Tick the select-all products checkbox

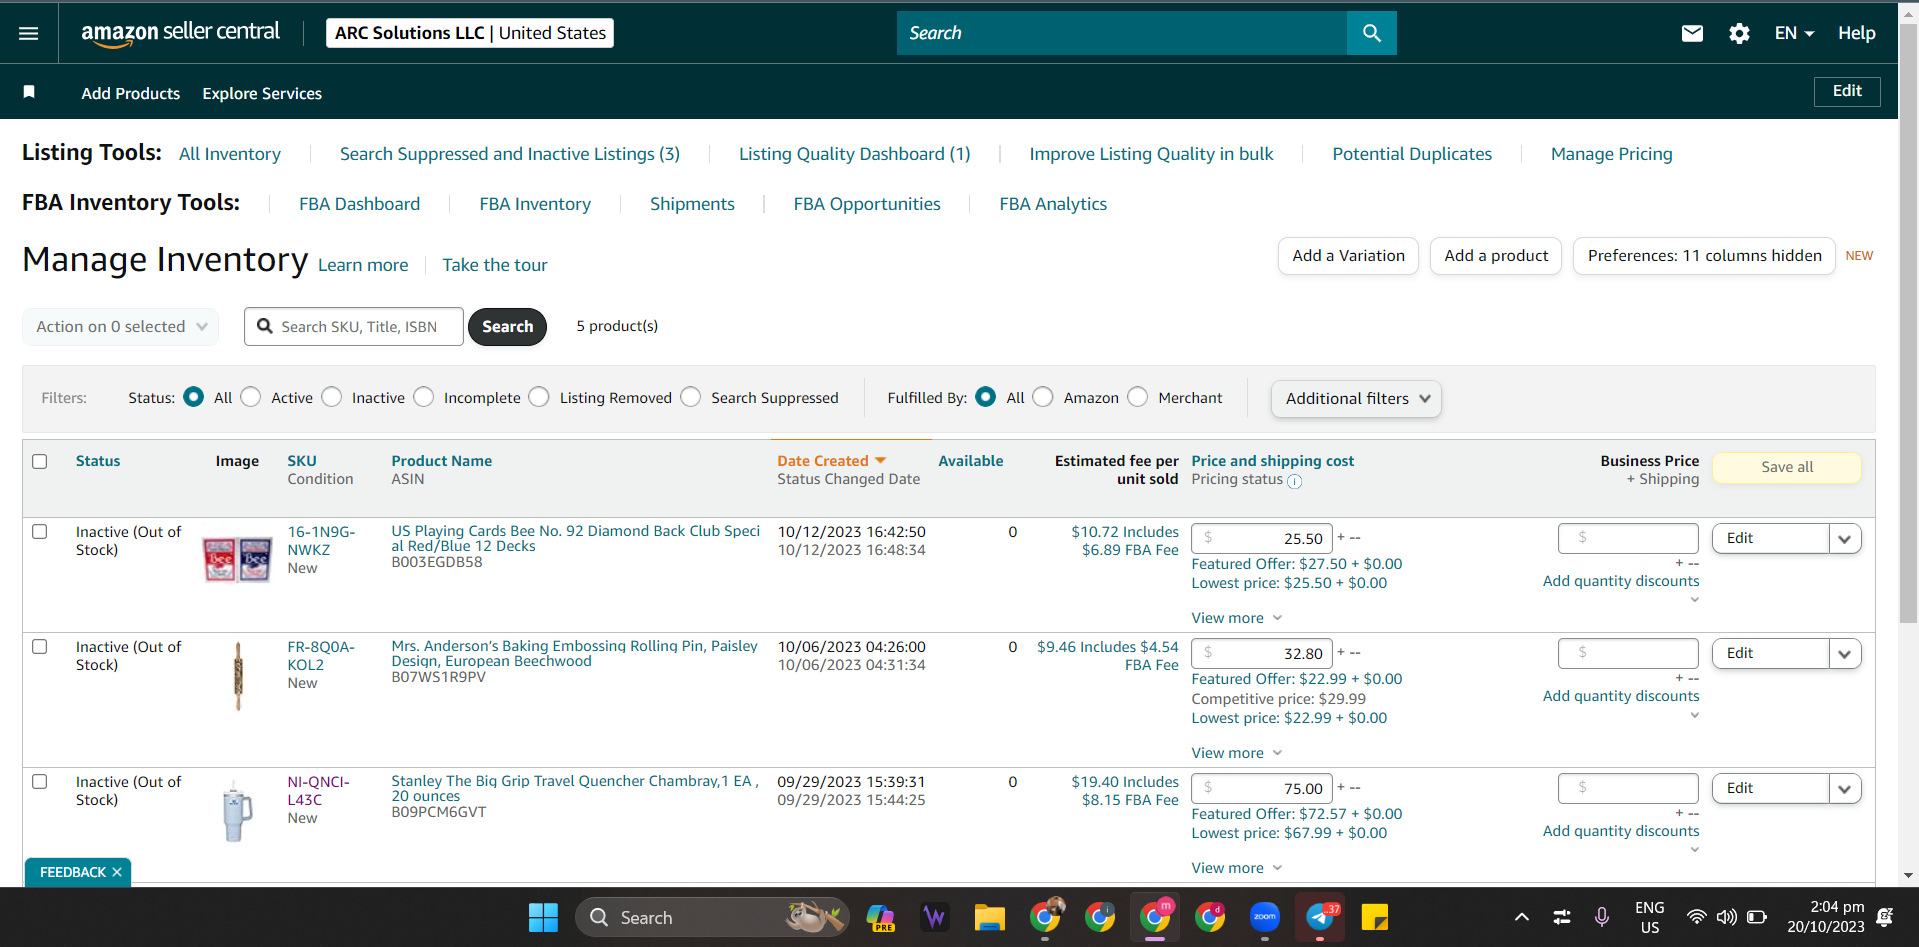40,461
